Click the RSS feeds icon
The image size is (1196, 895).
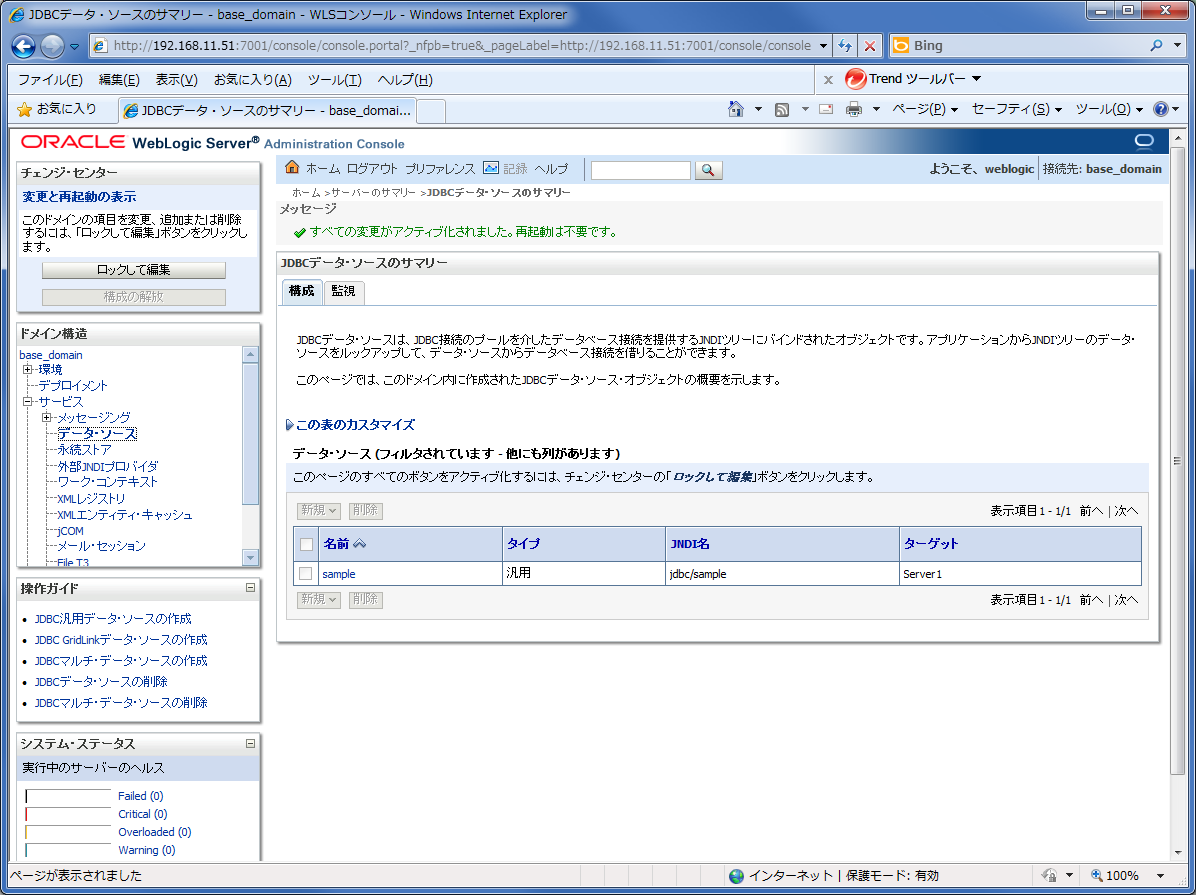782,109
